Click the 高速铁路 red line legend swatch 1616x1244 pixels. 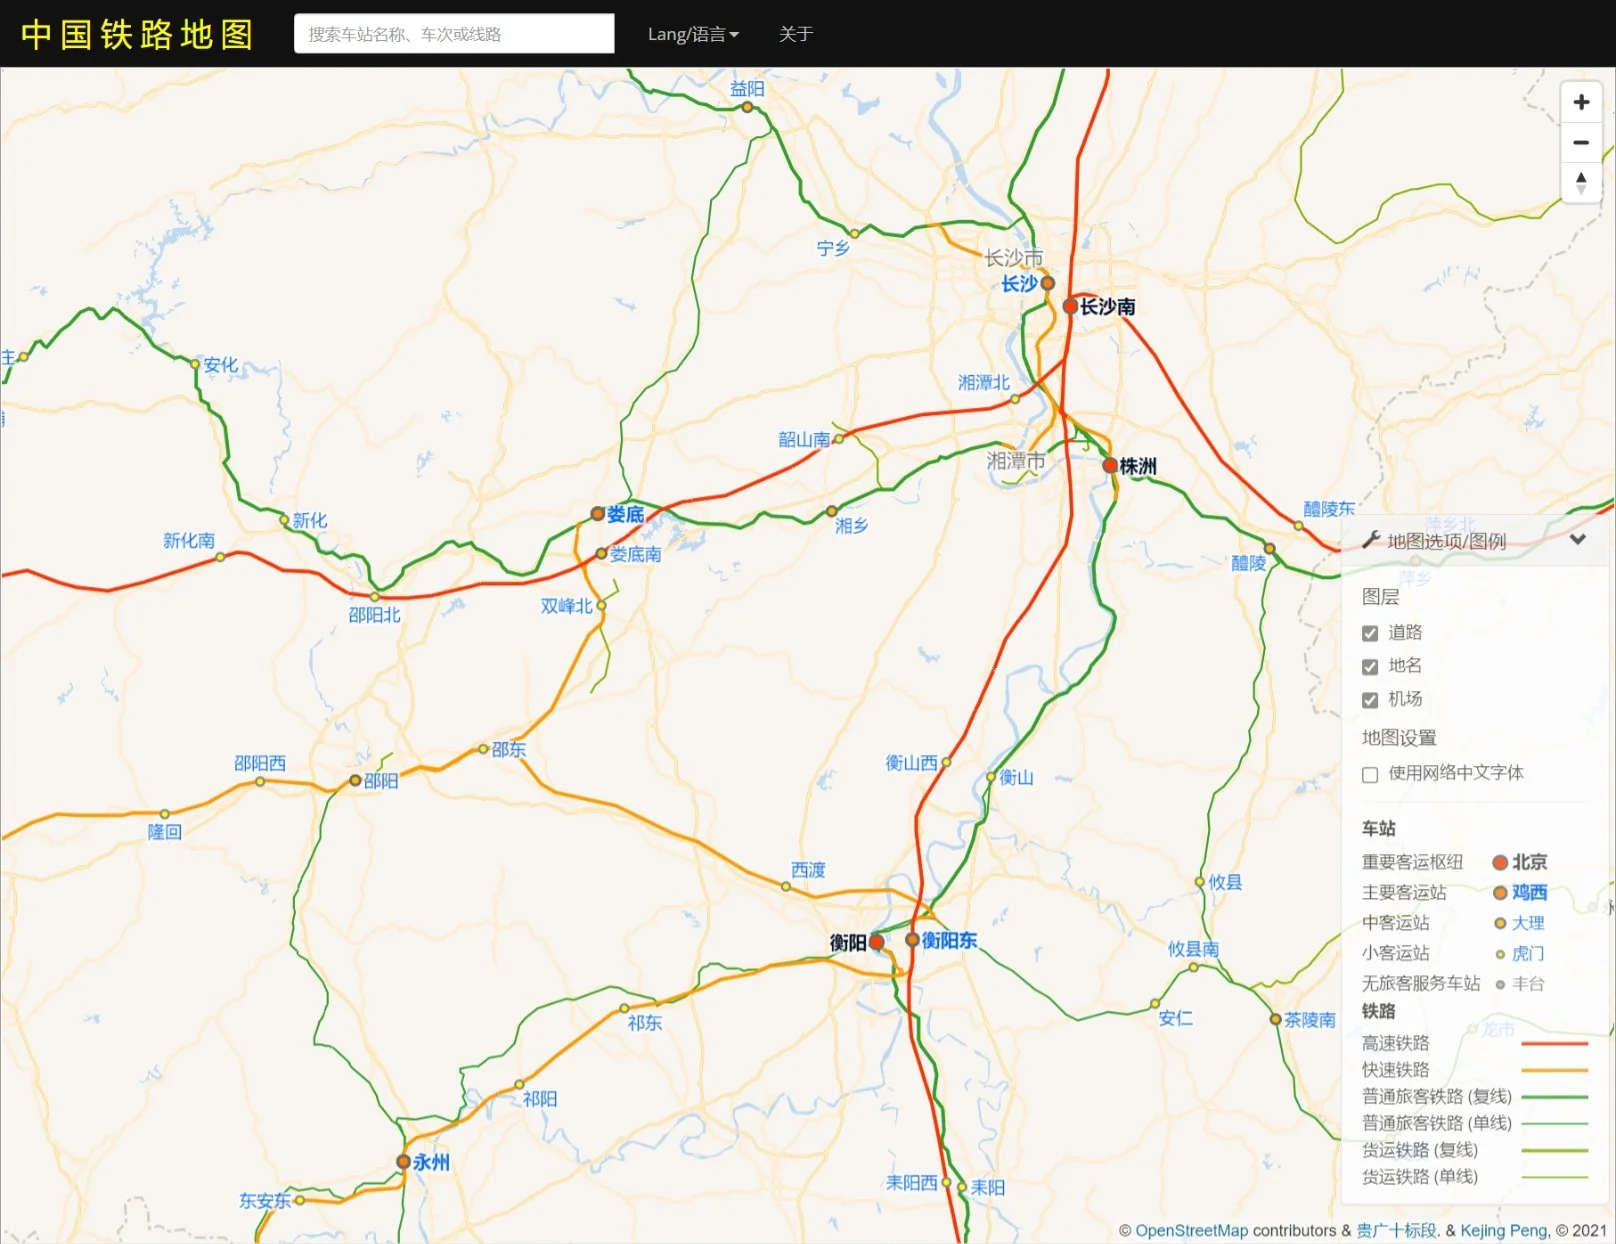pyautogui.click(x=1554, y=1043)
